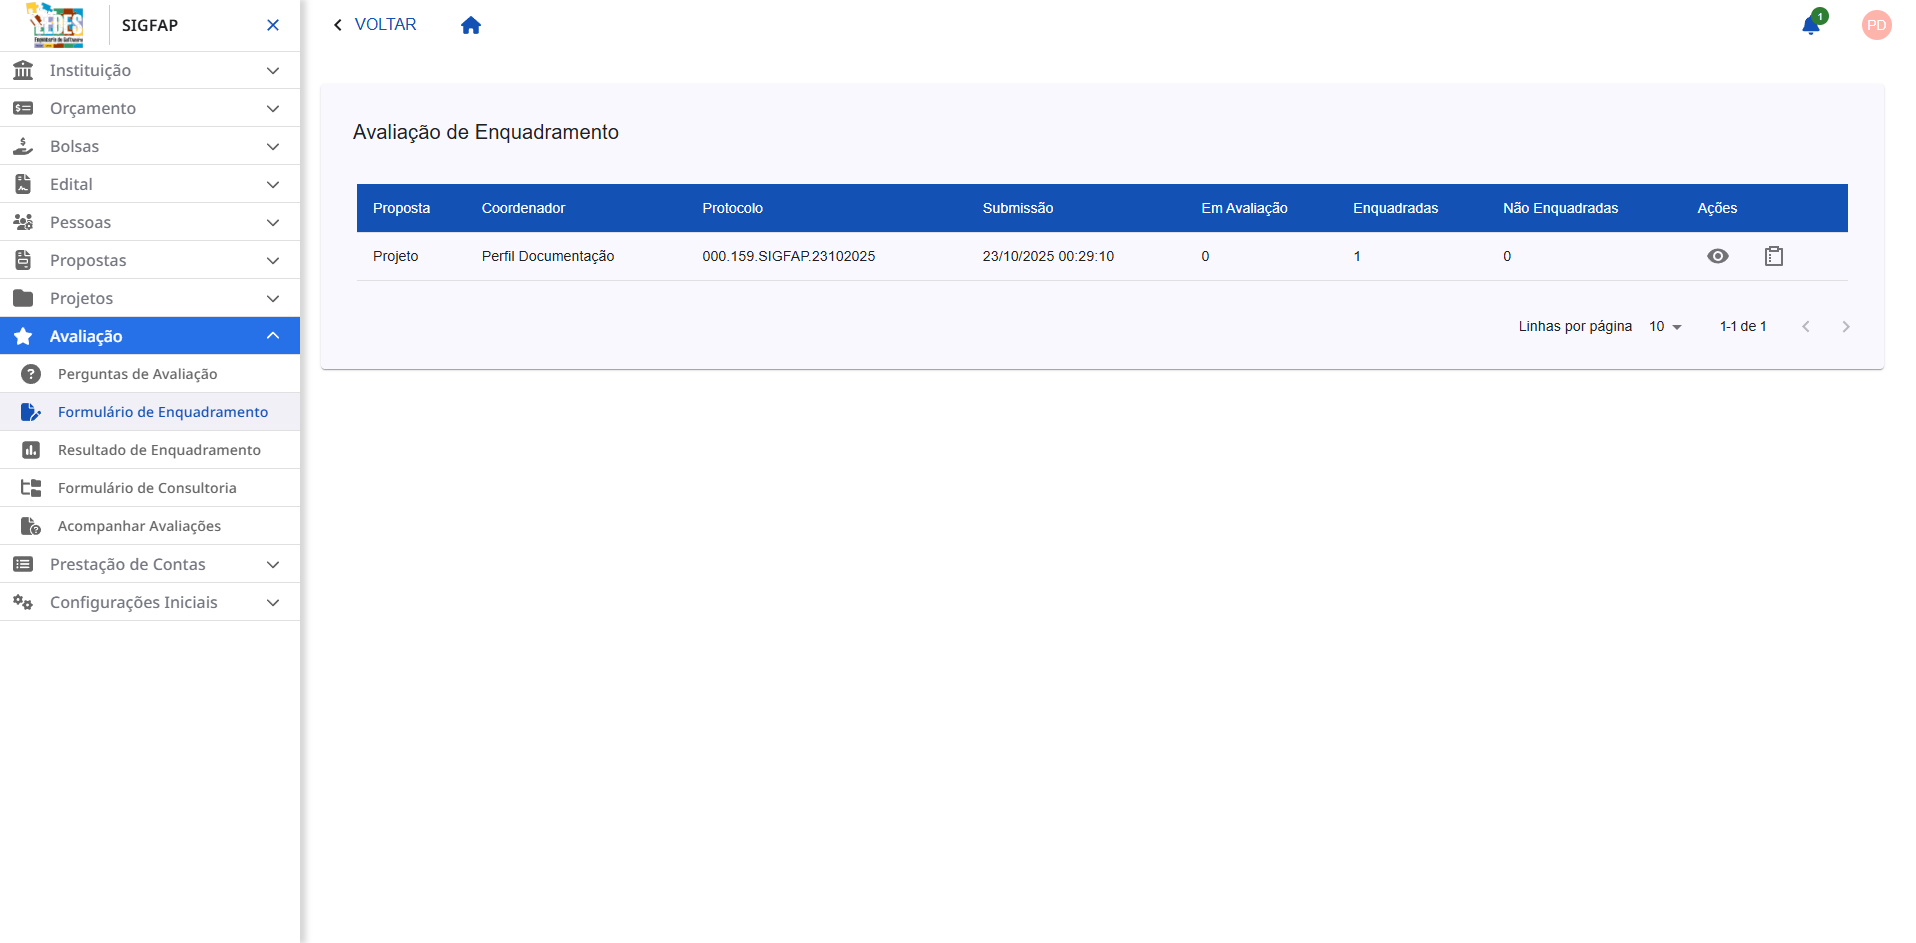Open the Linhas por página dropdown

(1665, 326)
